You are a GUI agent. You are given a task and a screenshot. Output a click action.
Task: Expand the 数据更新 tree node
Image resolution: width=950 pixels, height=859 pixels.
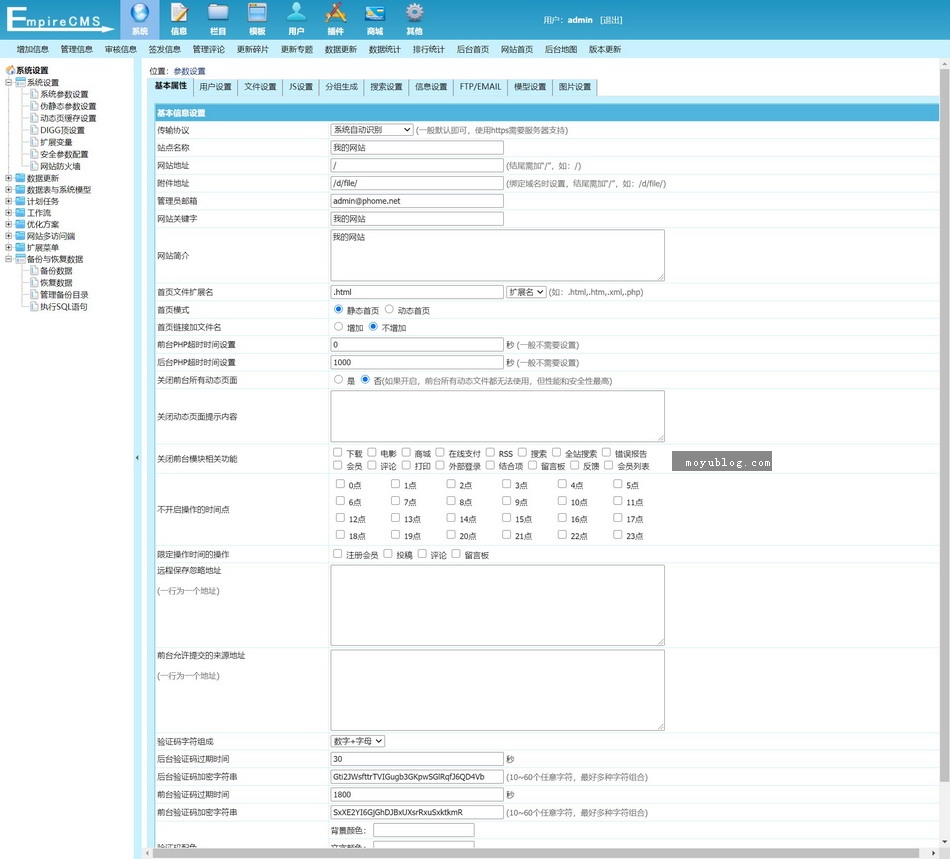click(8, 178)
